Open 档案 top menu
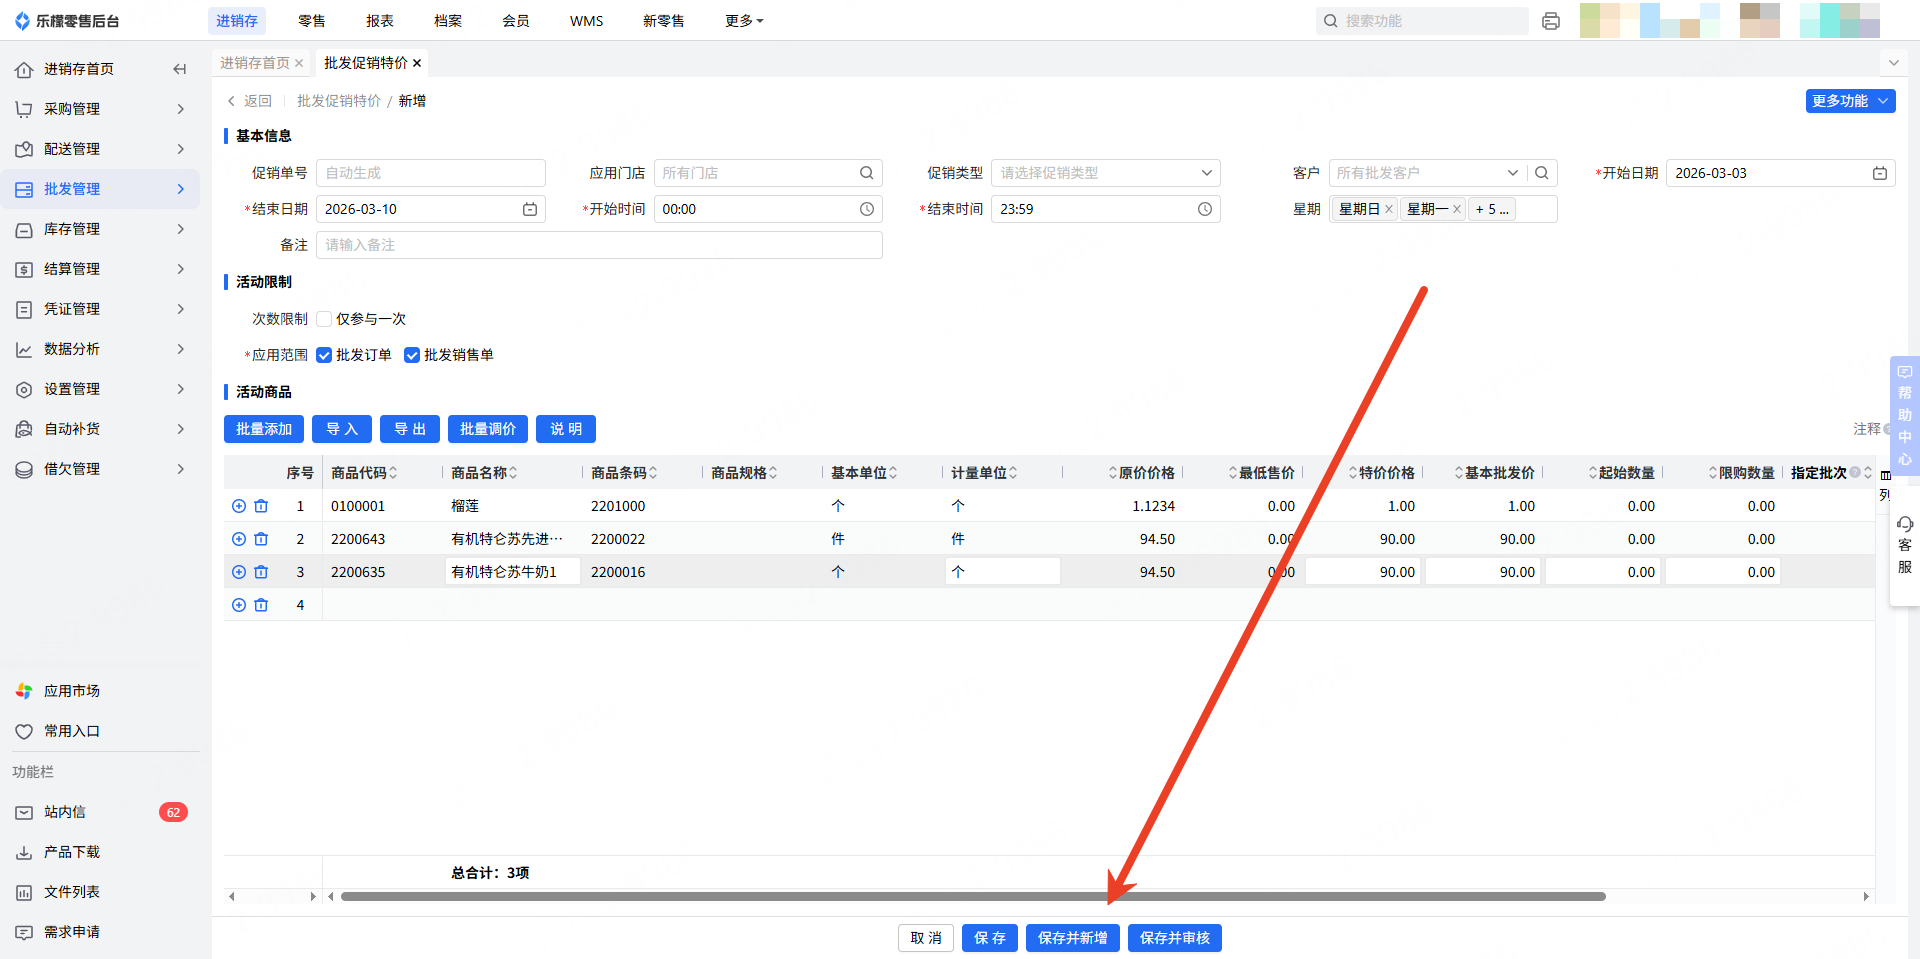The image size is (1920, 959). tap(448, 21)
